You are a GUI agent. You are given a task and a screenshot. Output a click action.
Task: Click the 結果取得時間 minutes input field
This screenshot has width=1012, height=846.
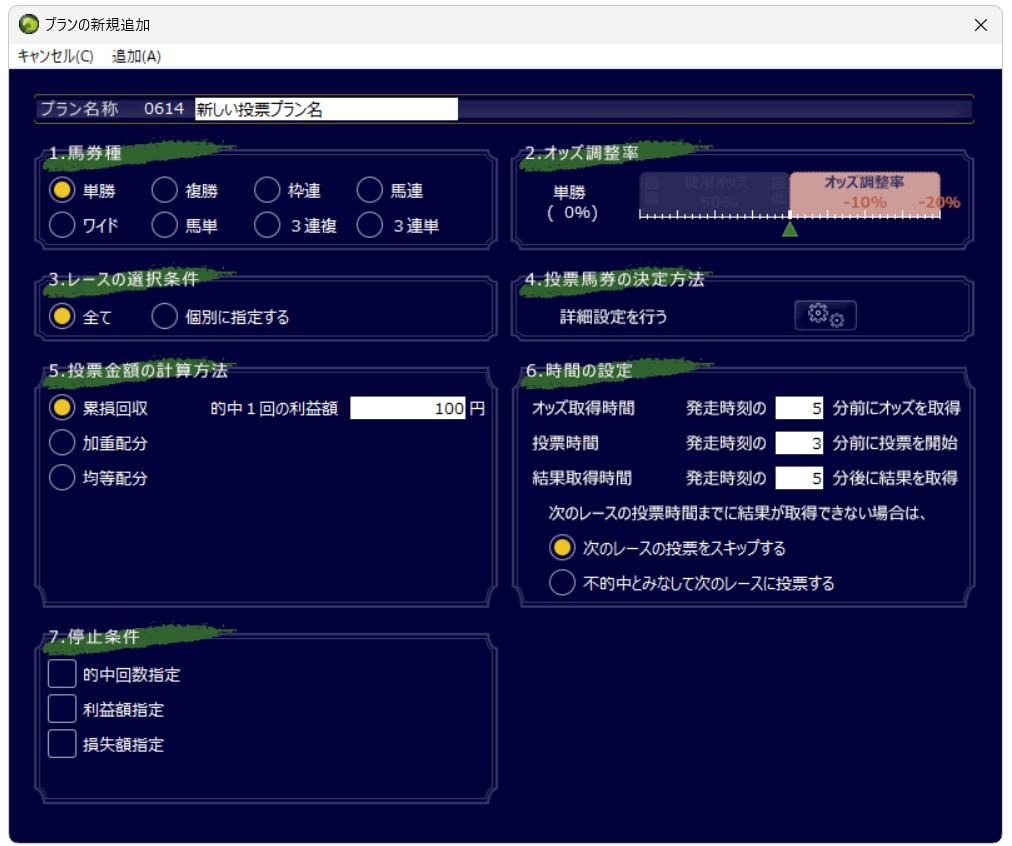pyautogui.click(x=799, y=478)
